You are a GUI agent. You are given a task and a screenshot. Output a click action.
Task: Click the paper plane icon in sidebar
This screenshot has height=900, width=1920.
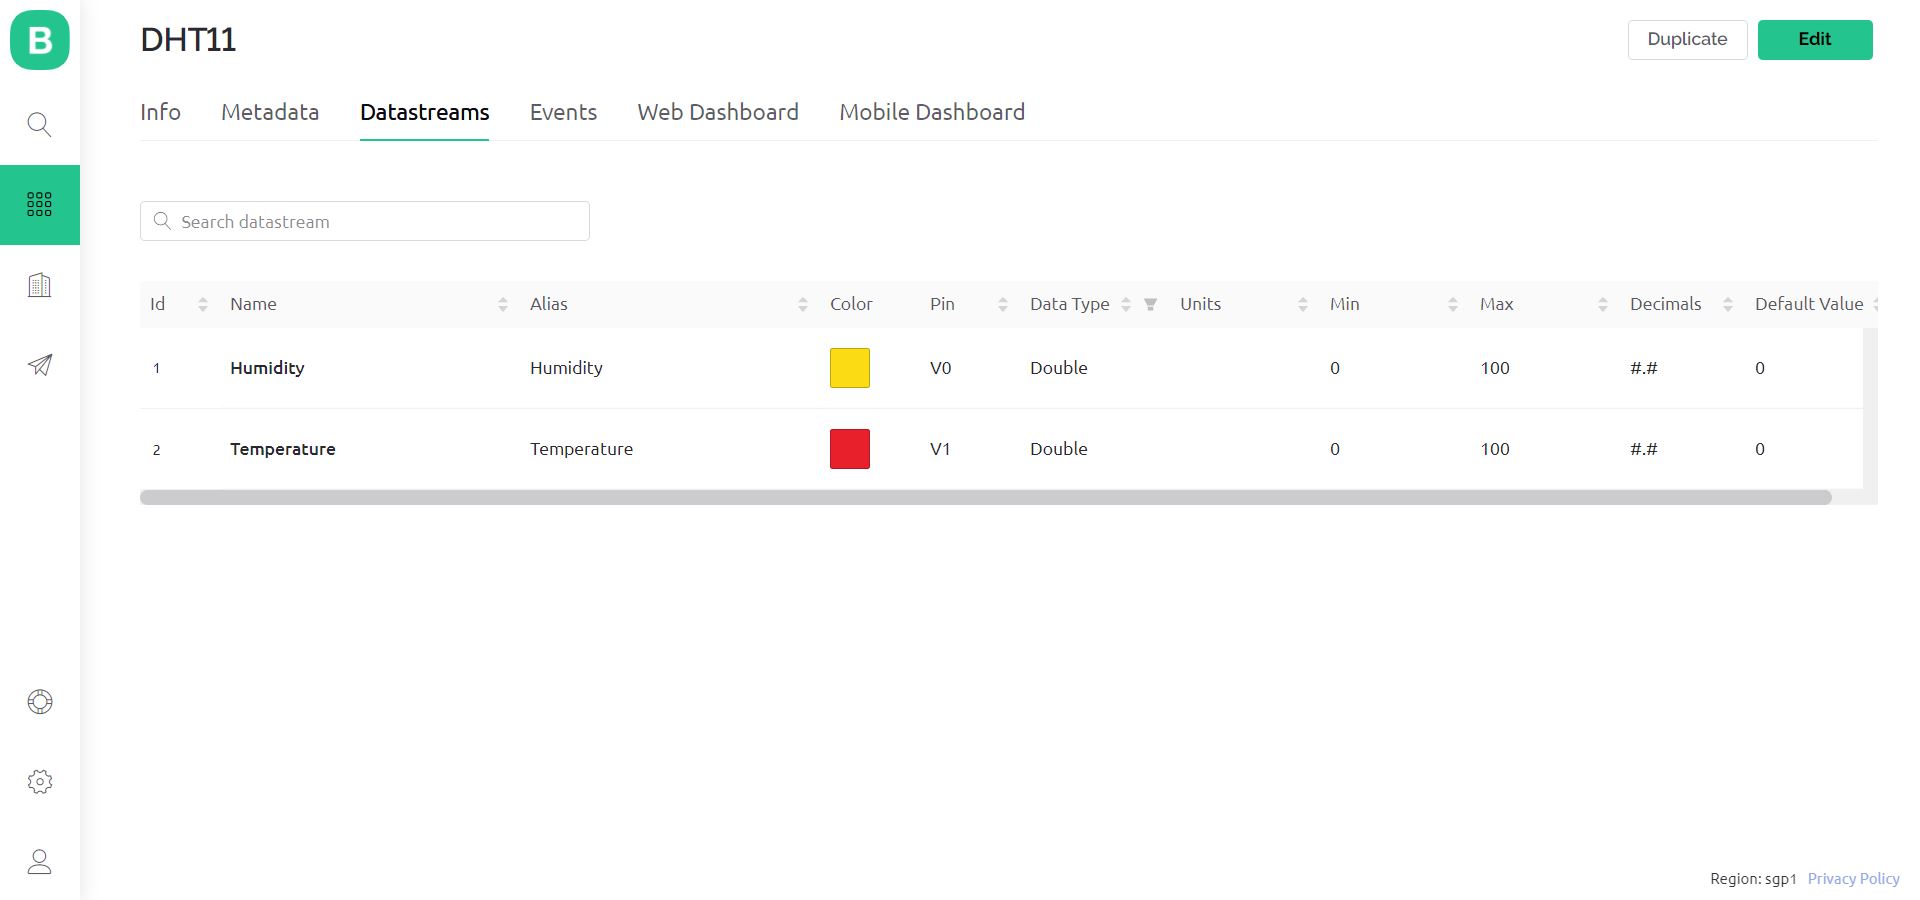coord(39,365)
